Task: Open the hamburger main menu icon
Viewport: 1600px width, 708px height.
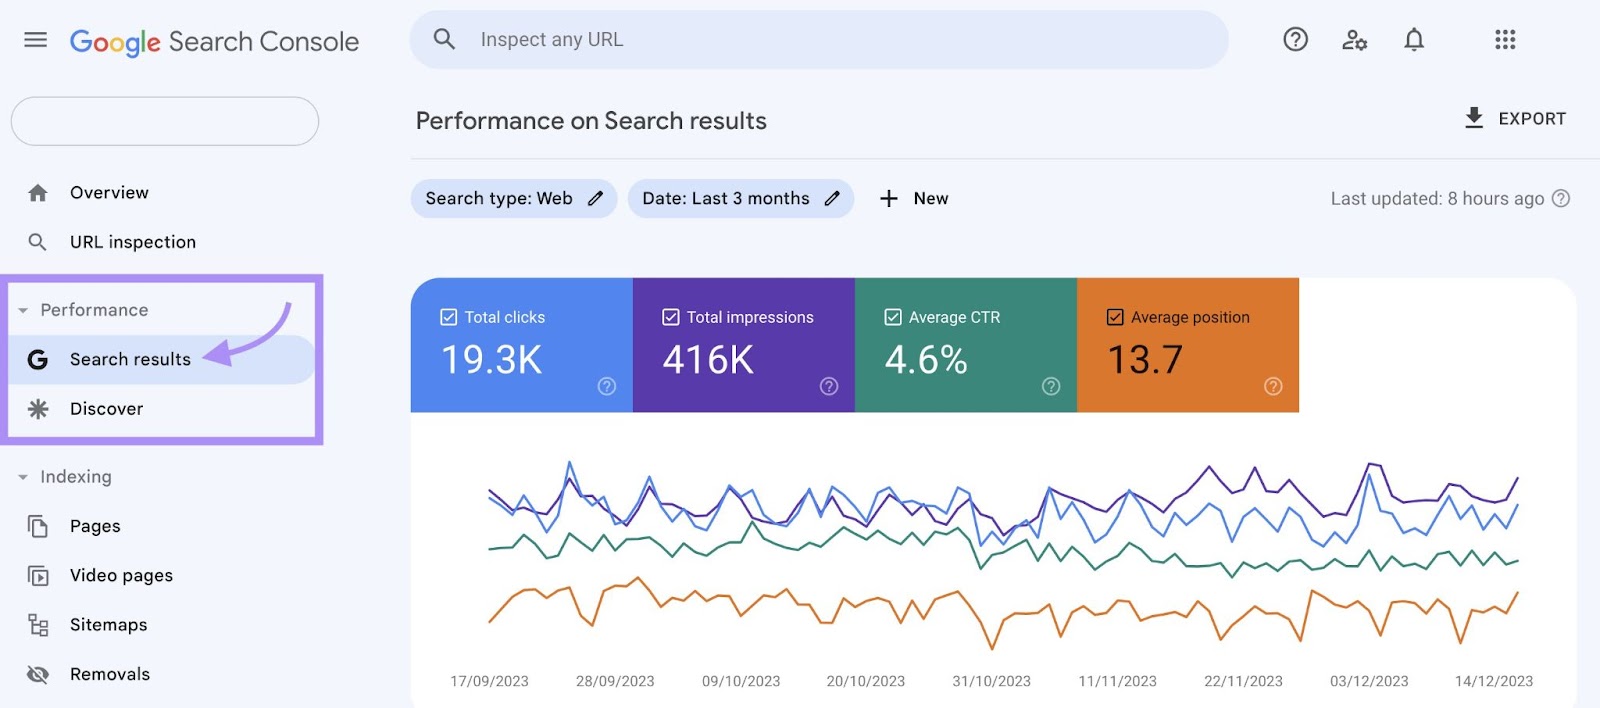Action: (36, 40)
